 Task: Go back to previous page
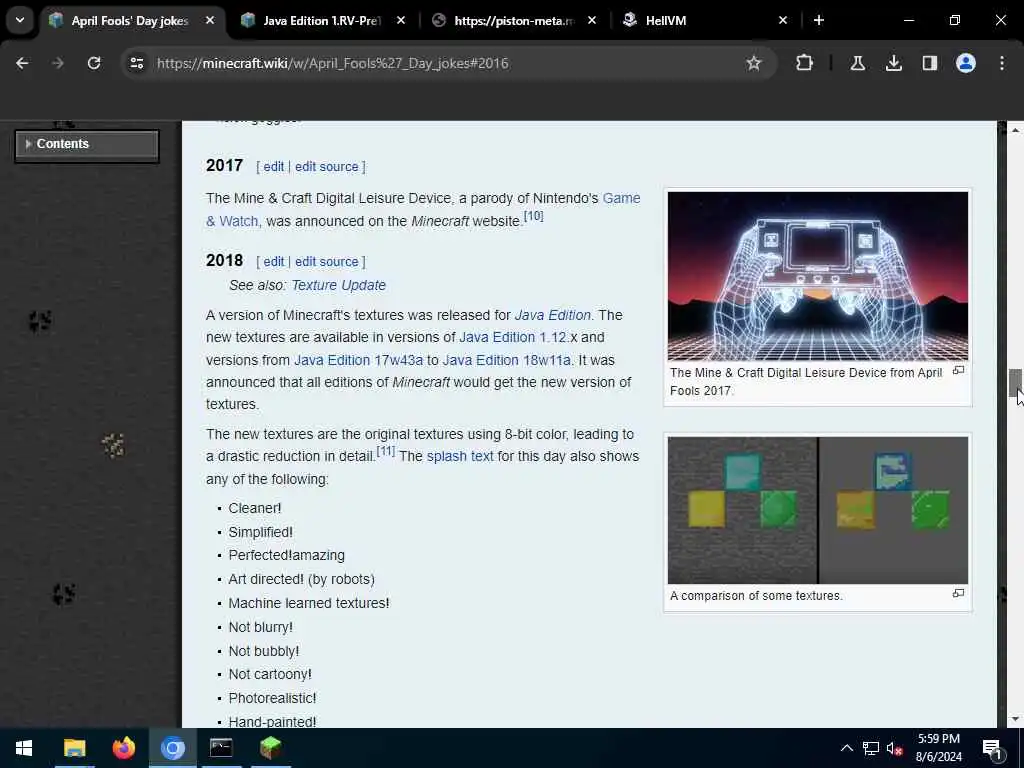point(22,63)
